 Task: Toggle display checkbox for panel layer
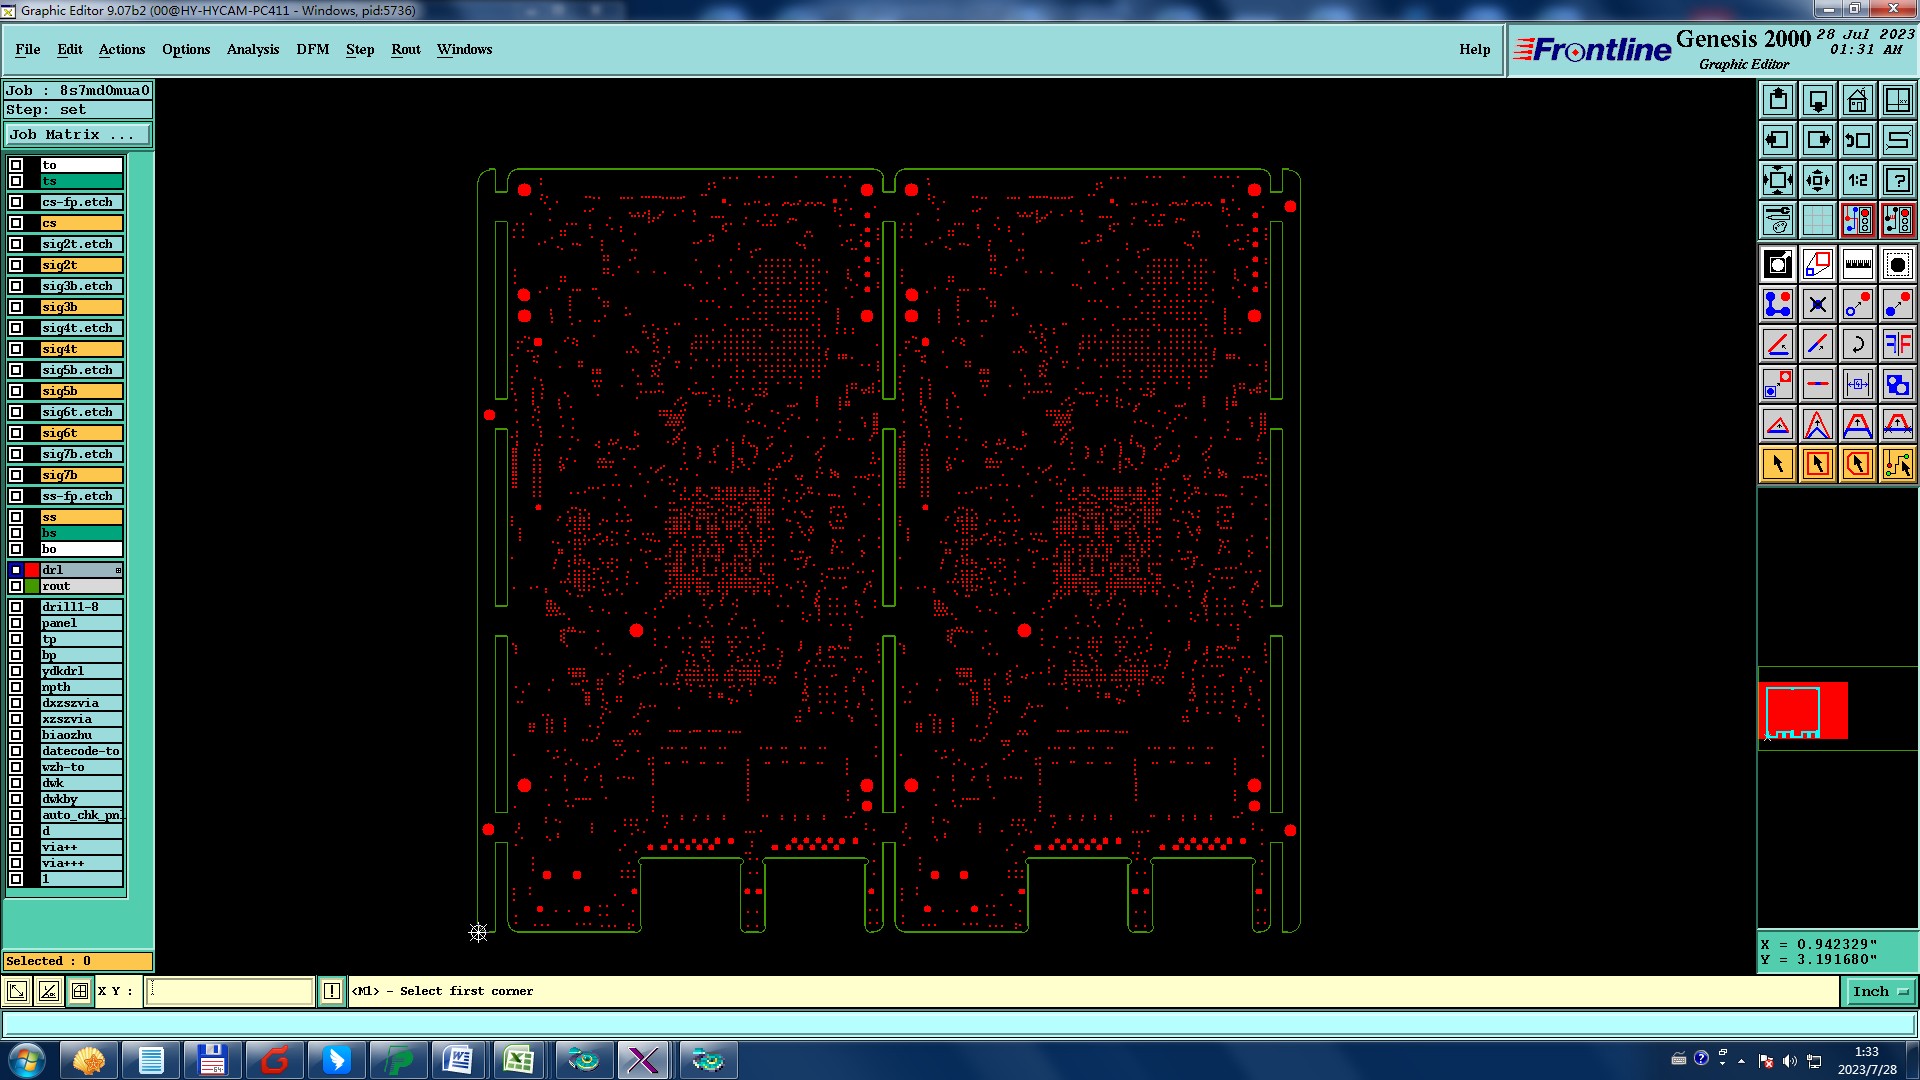16,623
